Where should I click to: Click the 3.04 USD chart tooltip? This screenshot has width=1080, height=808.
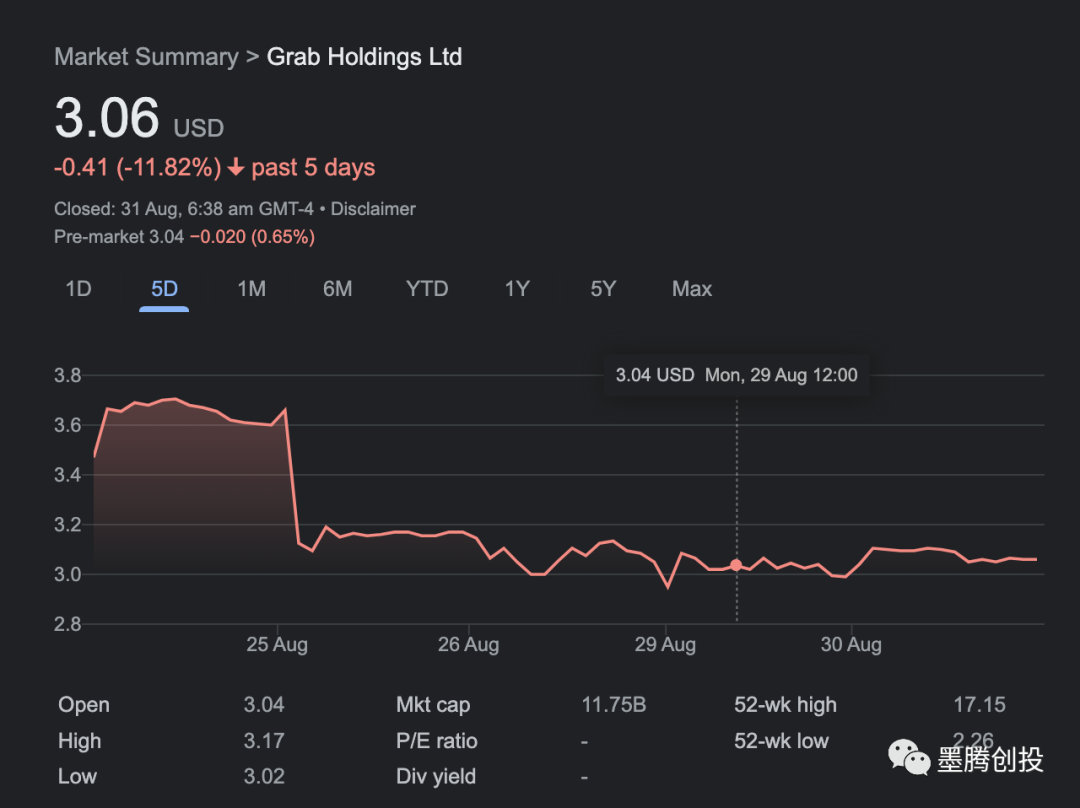736,375
